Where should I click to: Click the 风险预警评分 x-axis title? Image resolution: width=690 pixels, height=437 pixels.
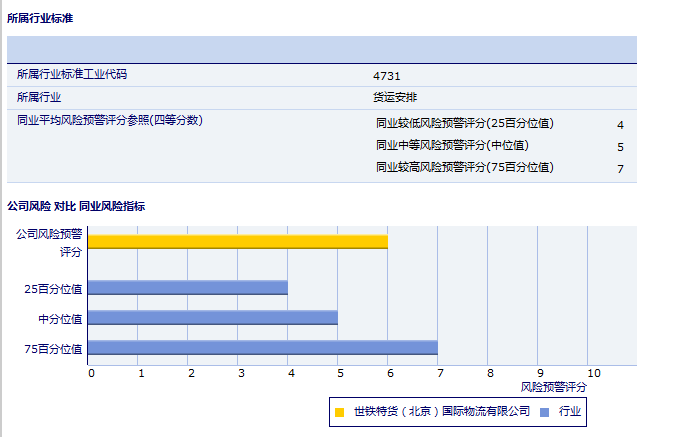click(554, 386)
